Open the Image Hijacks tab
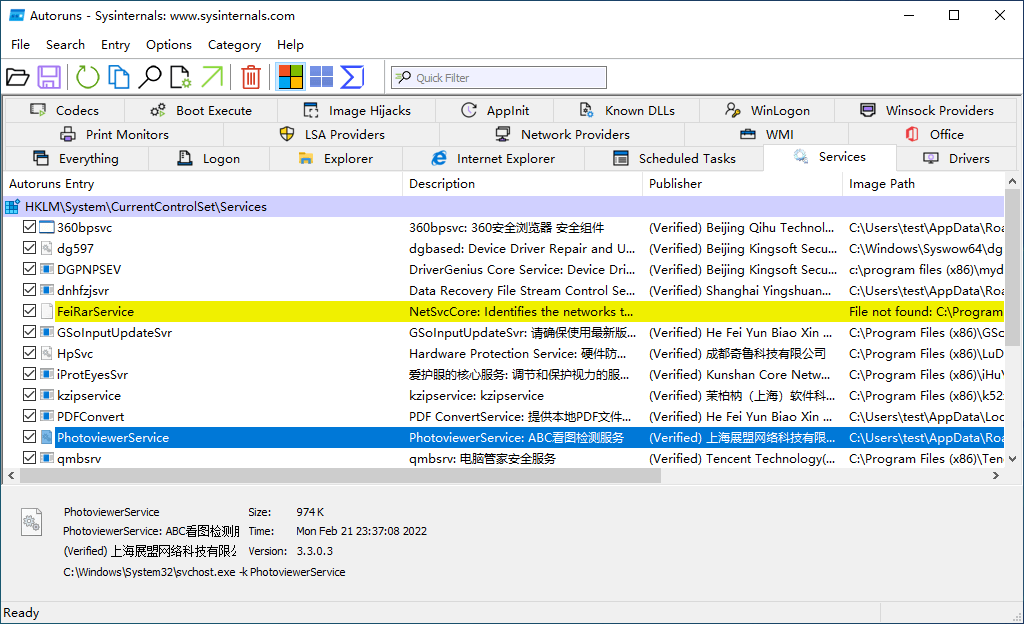 tap(357, 110)
